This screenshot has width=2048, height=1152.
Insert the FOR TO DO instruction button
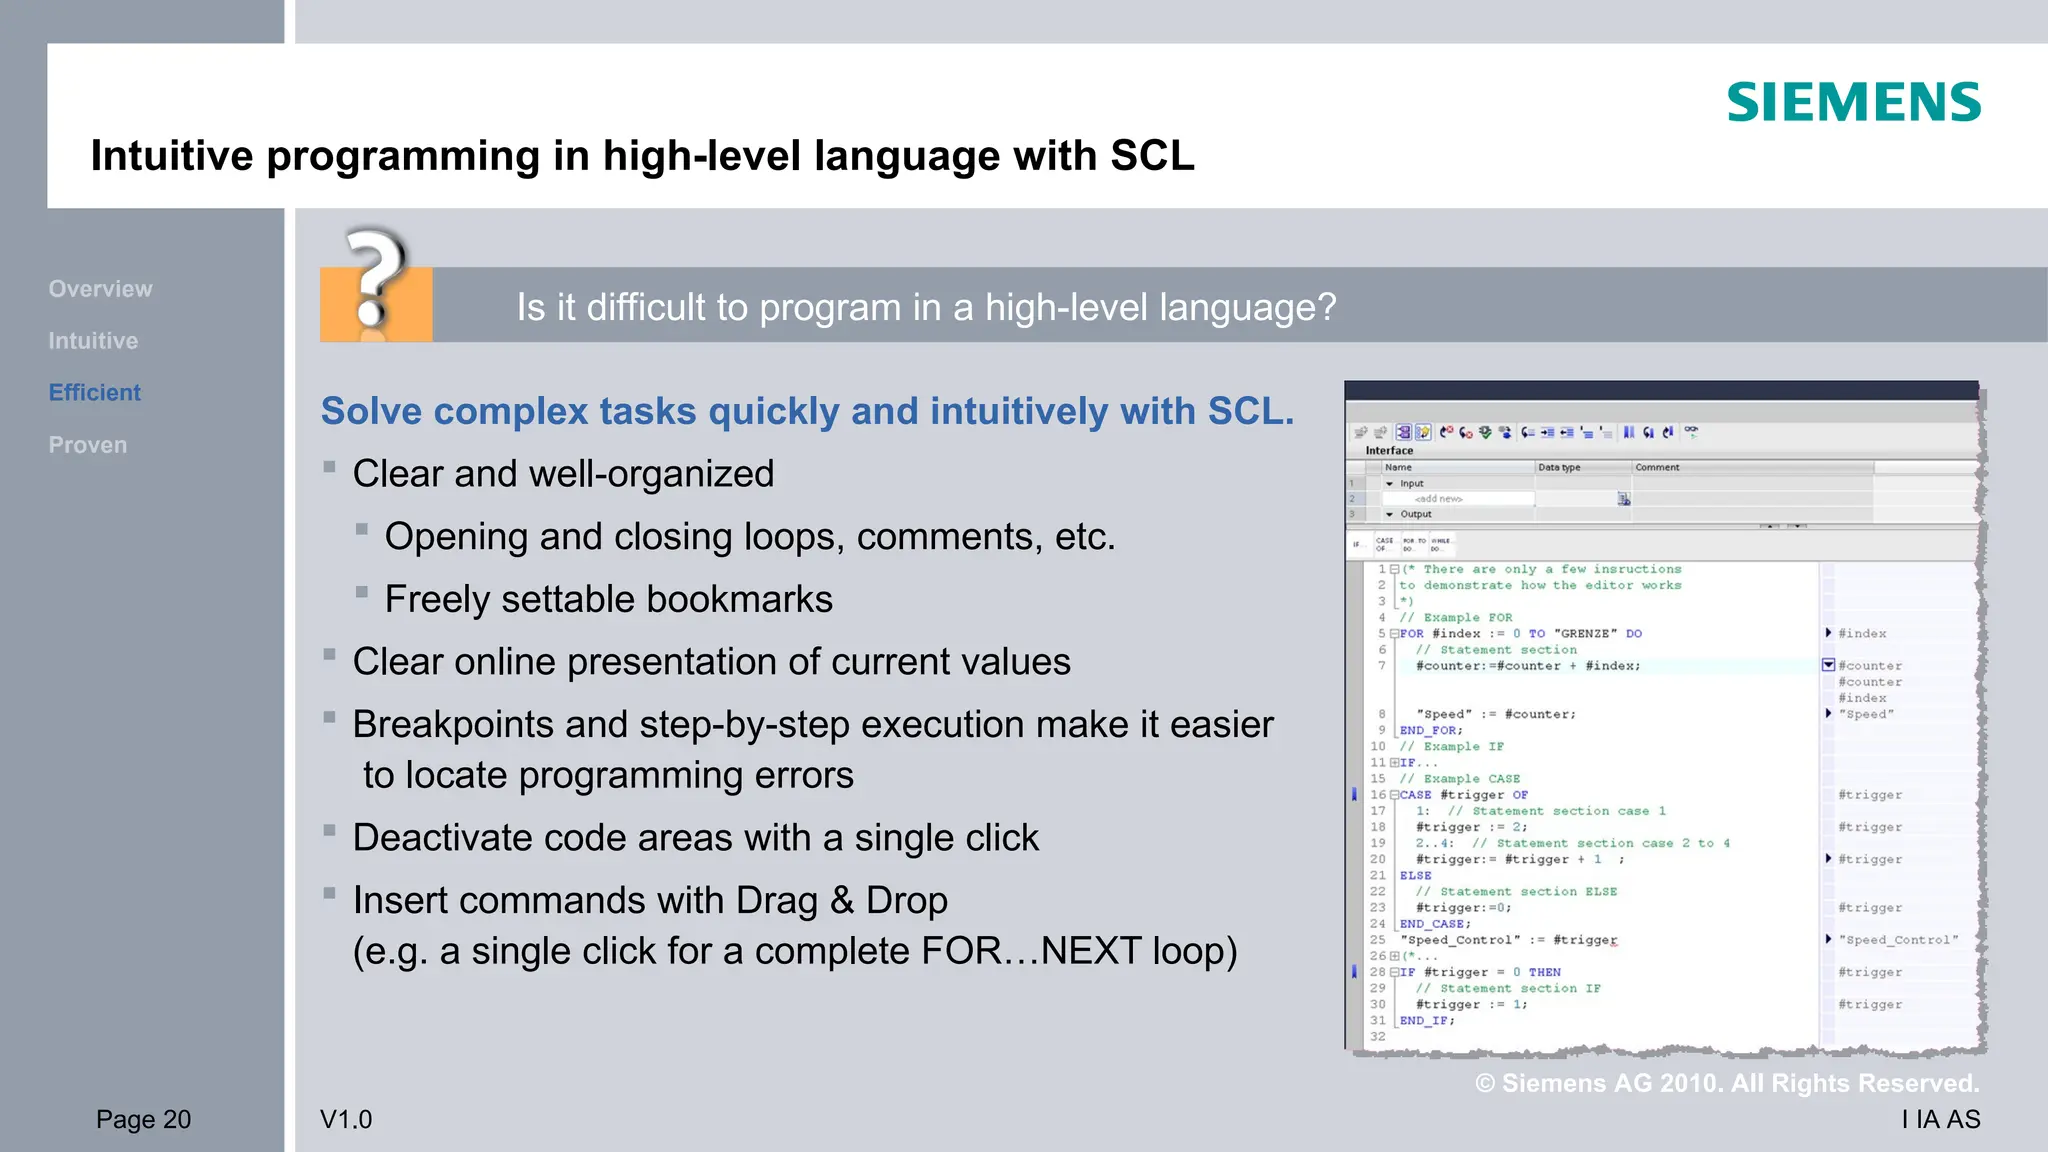coord(1414,544)
